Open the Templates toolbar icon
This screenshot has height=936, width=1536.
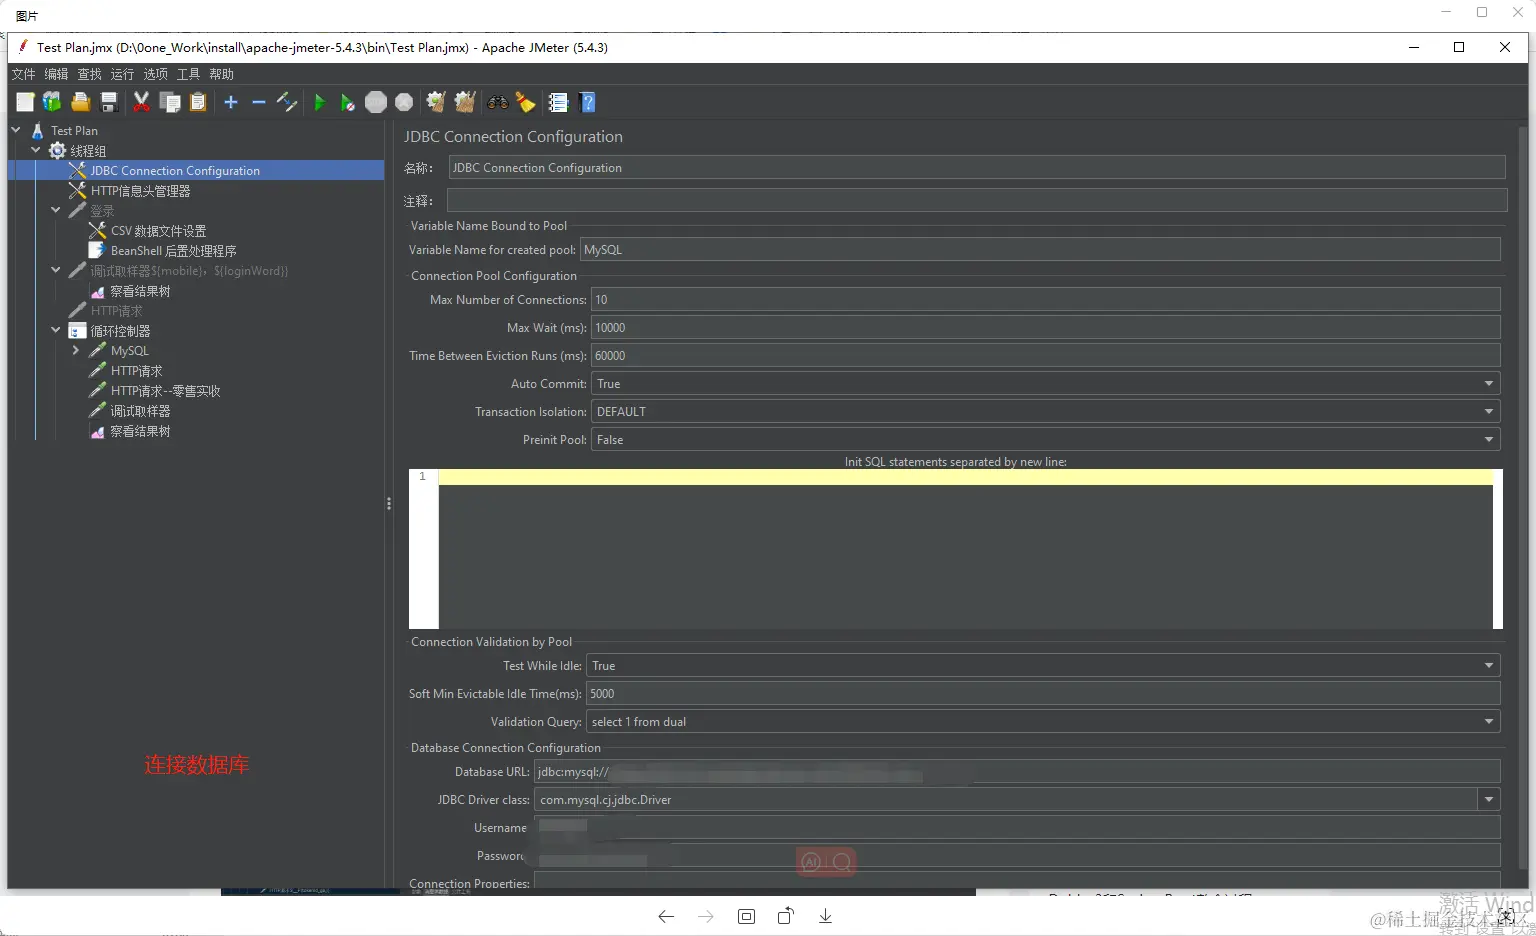52,102
